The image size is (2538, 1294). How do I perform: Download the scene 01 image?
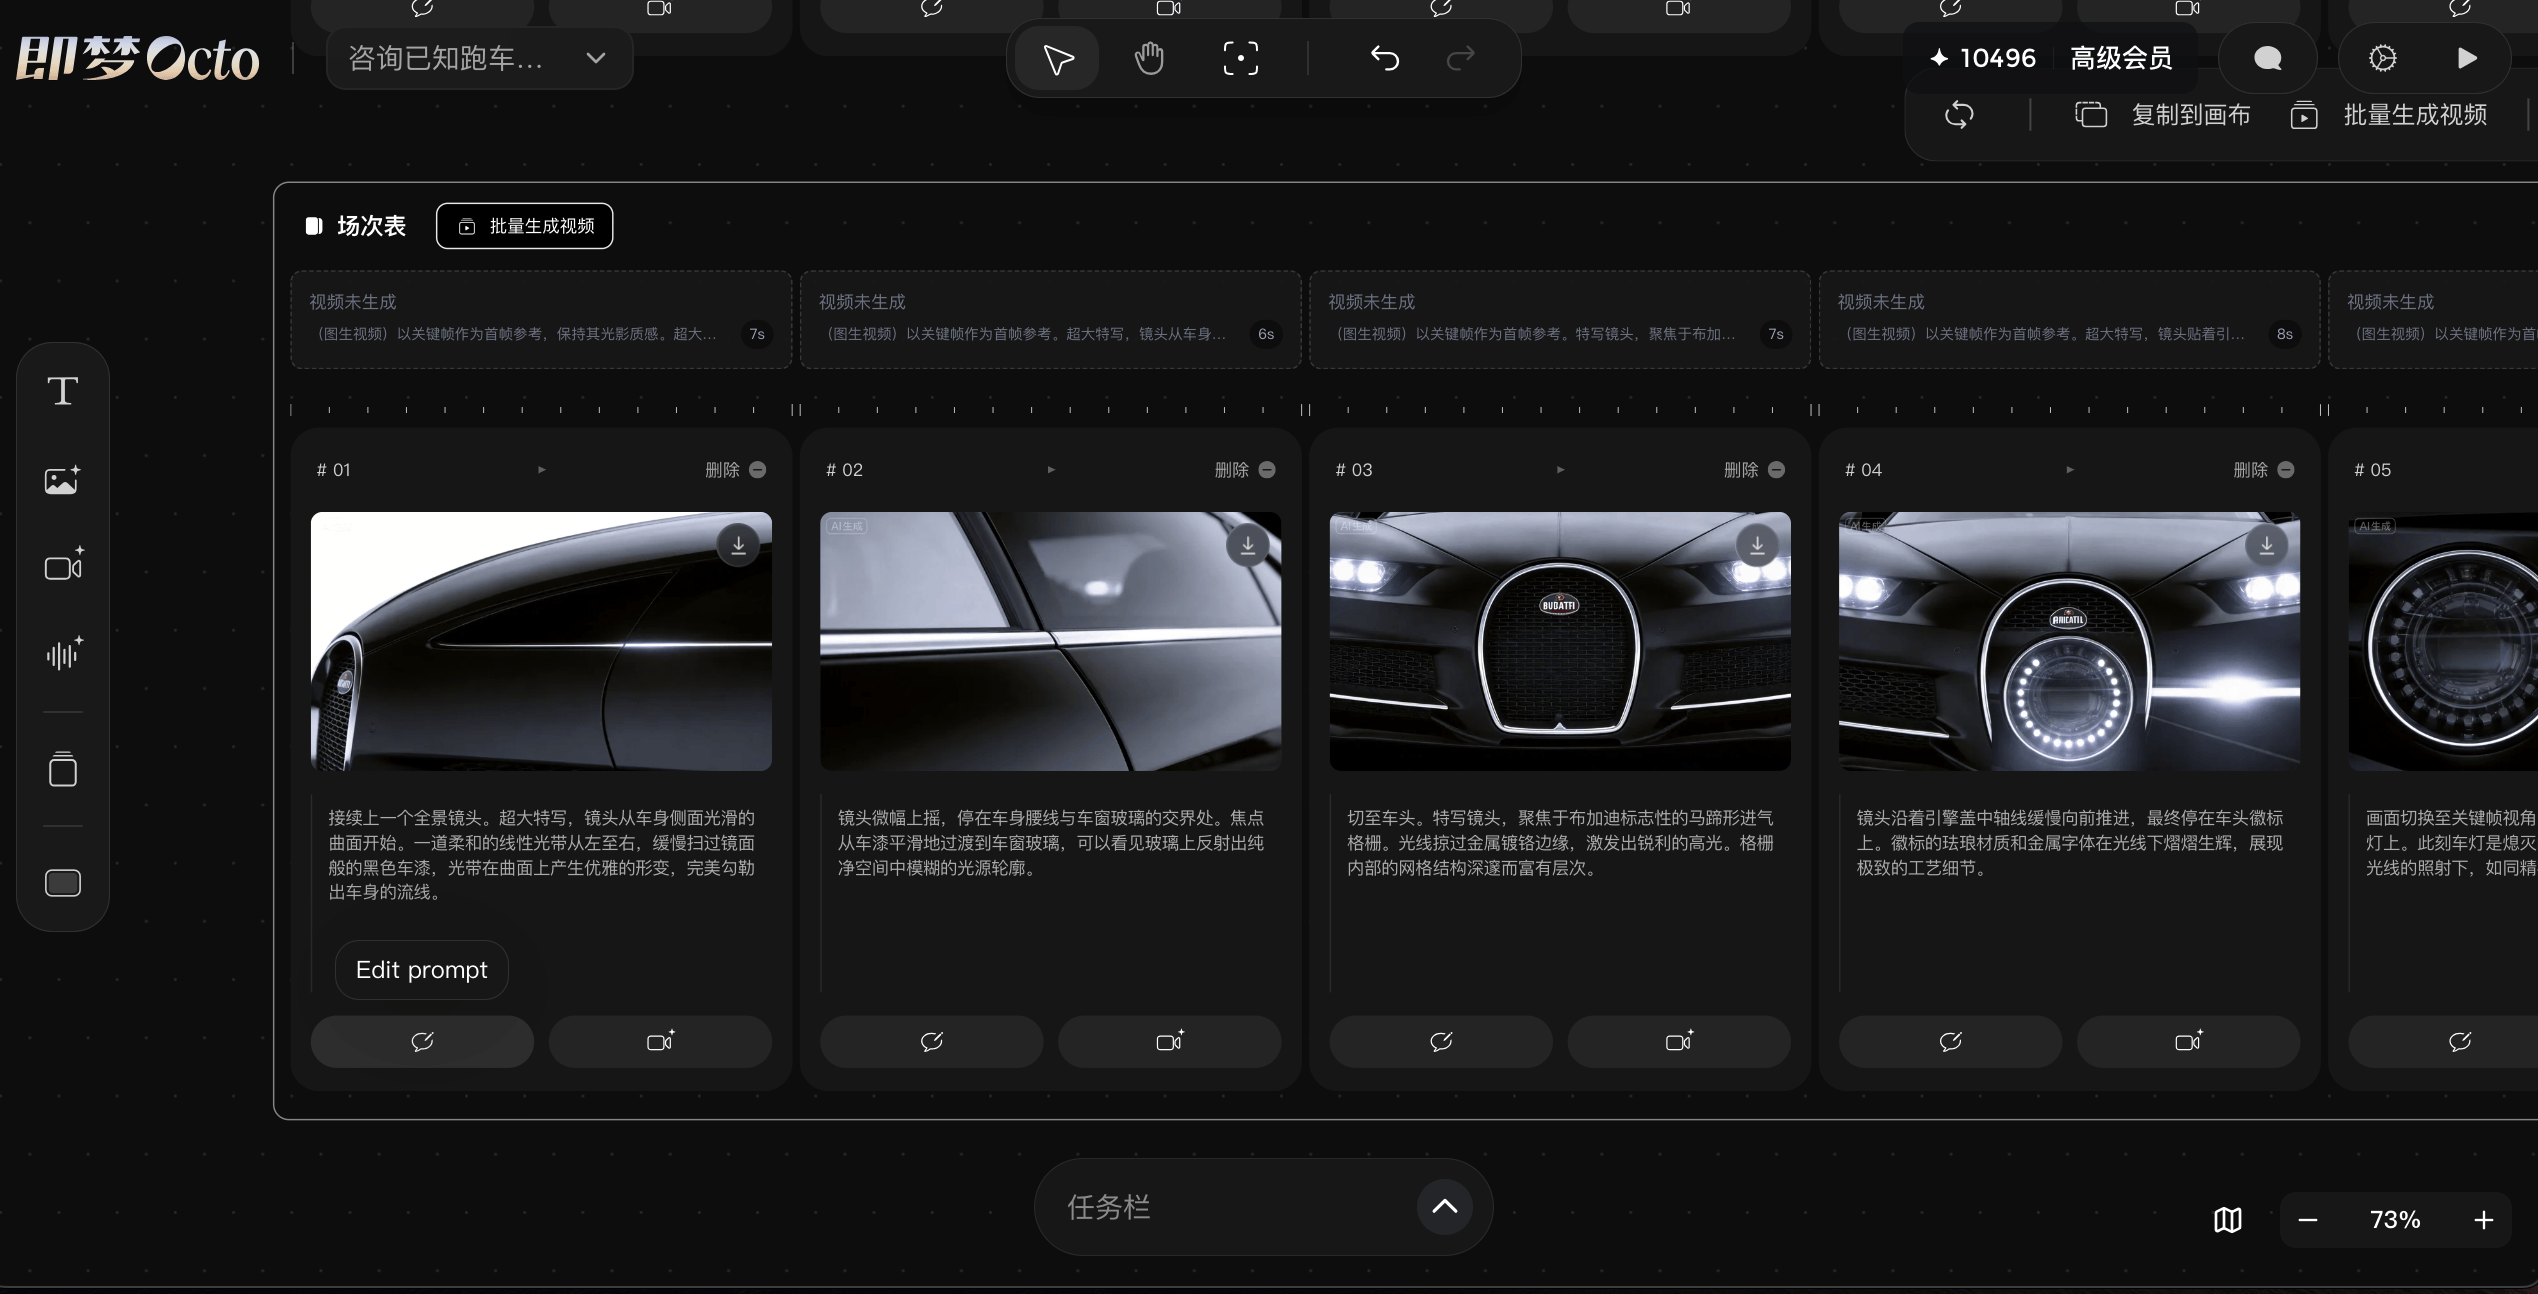(738, 545)
